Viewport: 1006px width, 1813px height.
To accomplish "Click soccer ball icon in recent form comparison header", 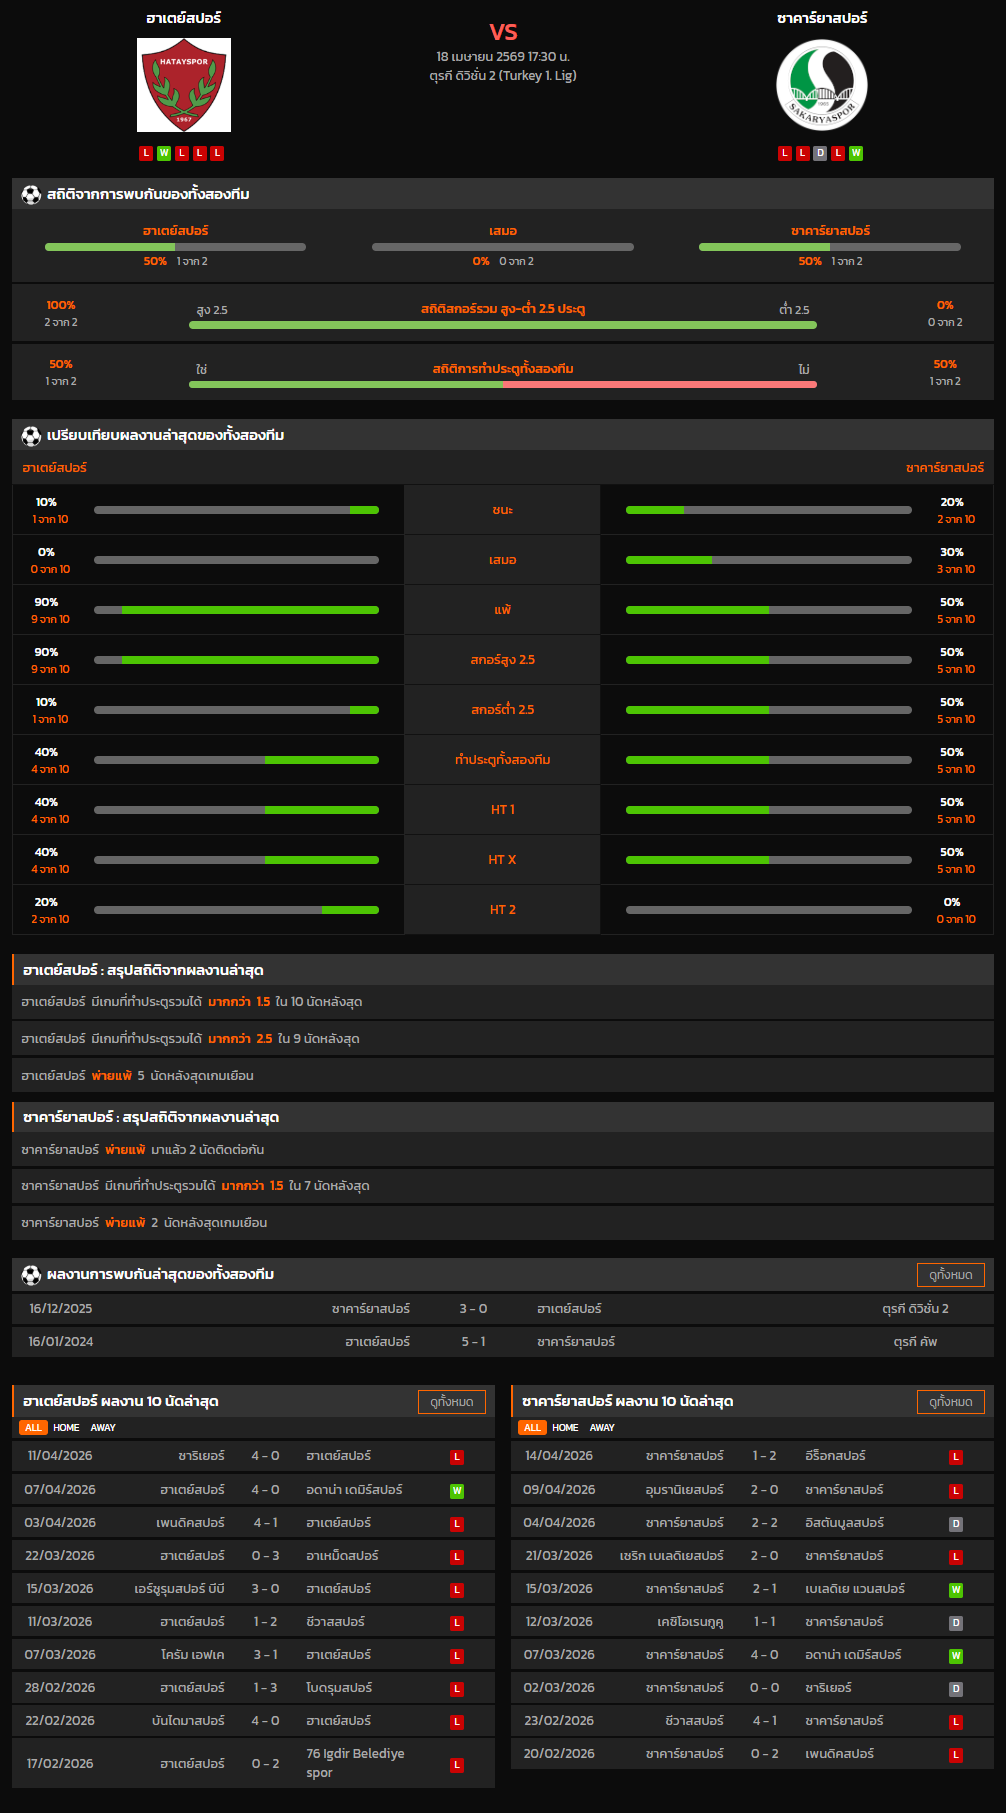I will (x=31, y=436).
